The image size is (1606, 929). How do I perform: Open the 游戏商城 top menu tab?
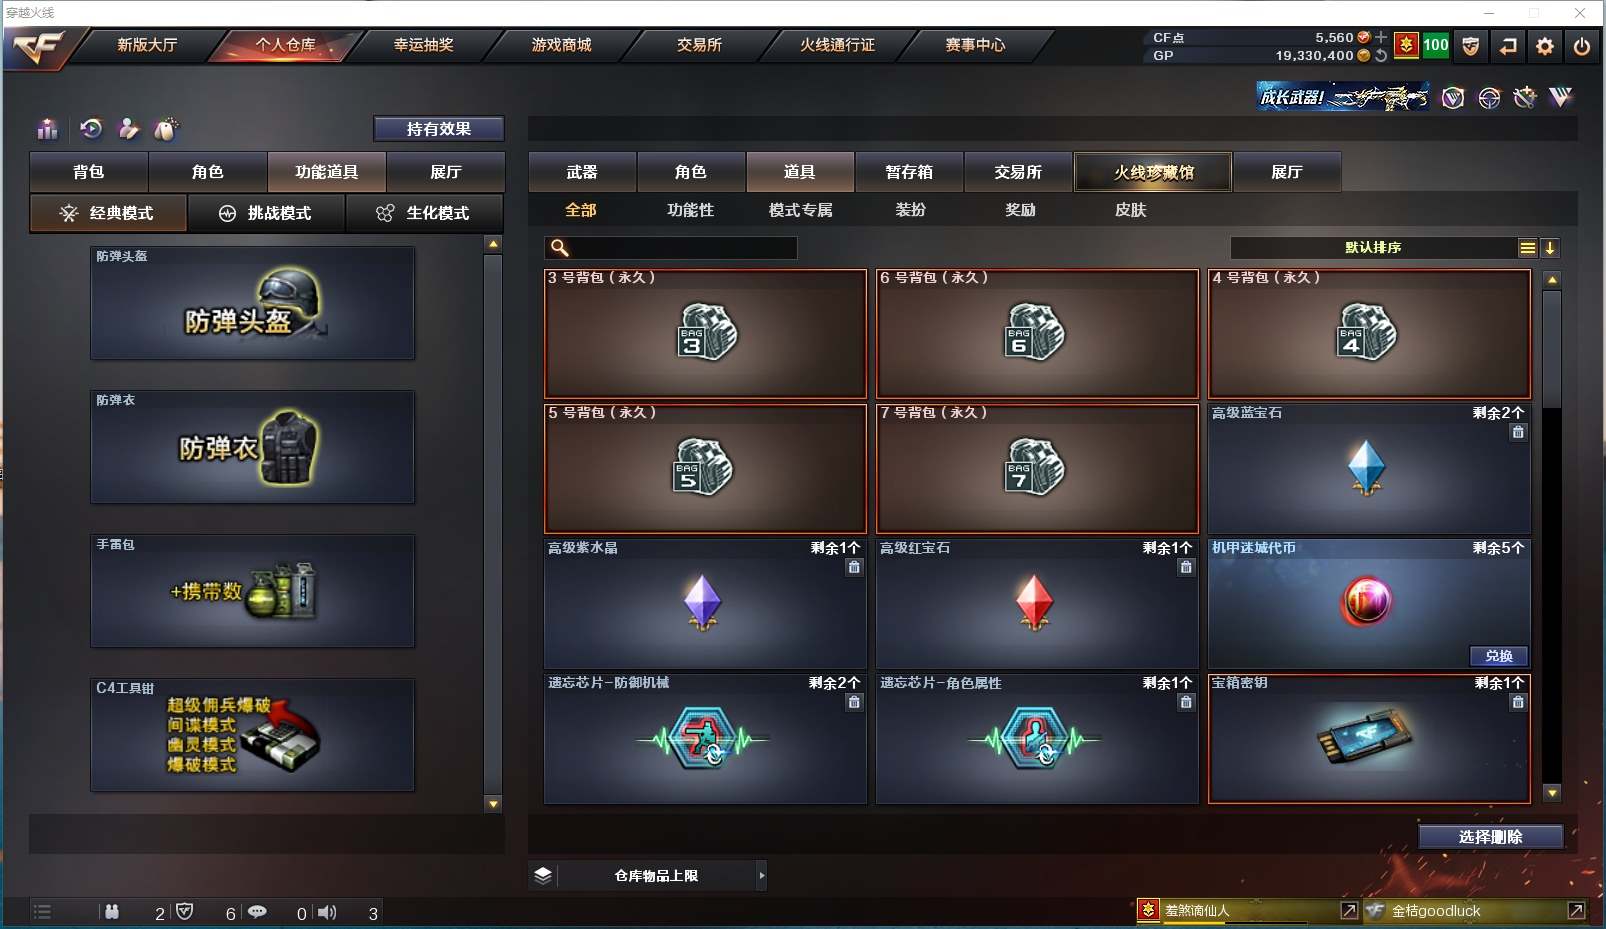tap(561, 45)
